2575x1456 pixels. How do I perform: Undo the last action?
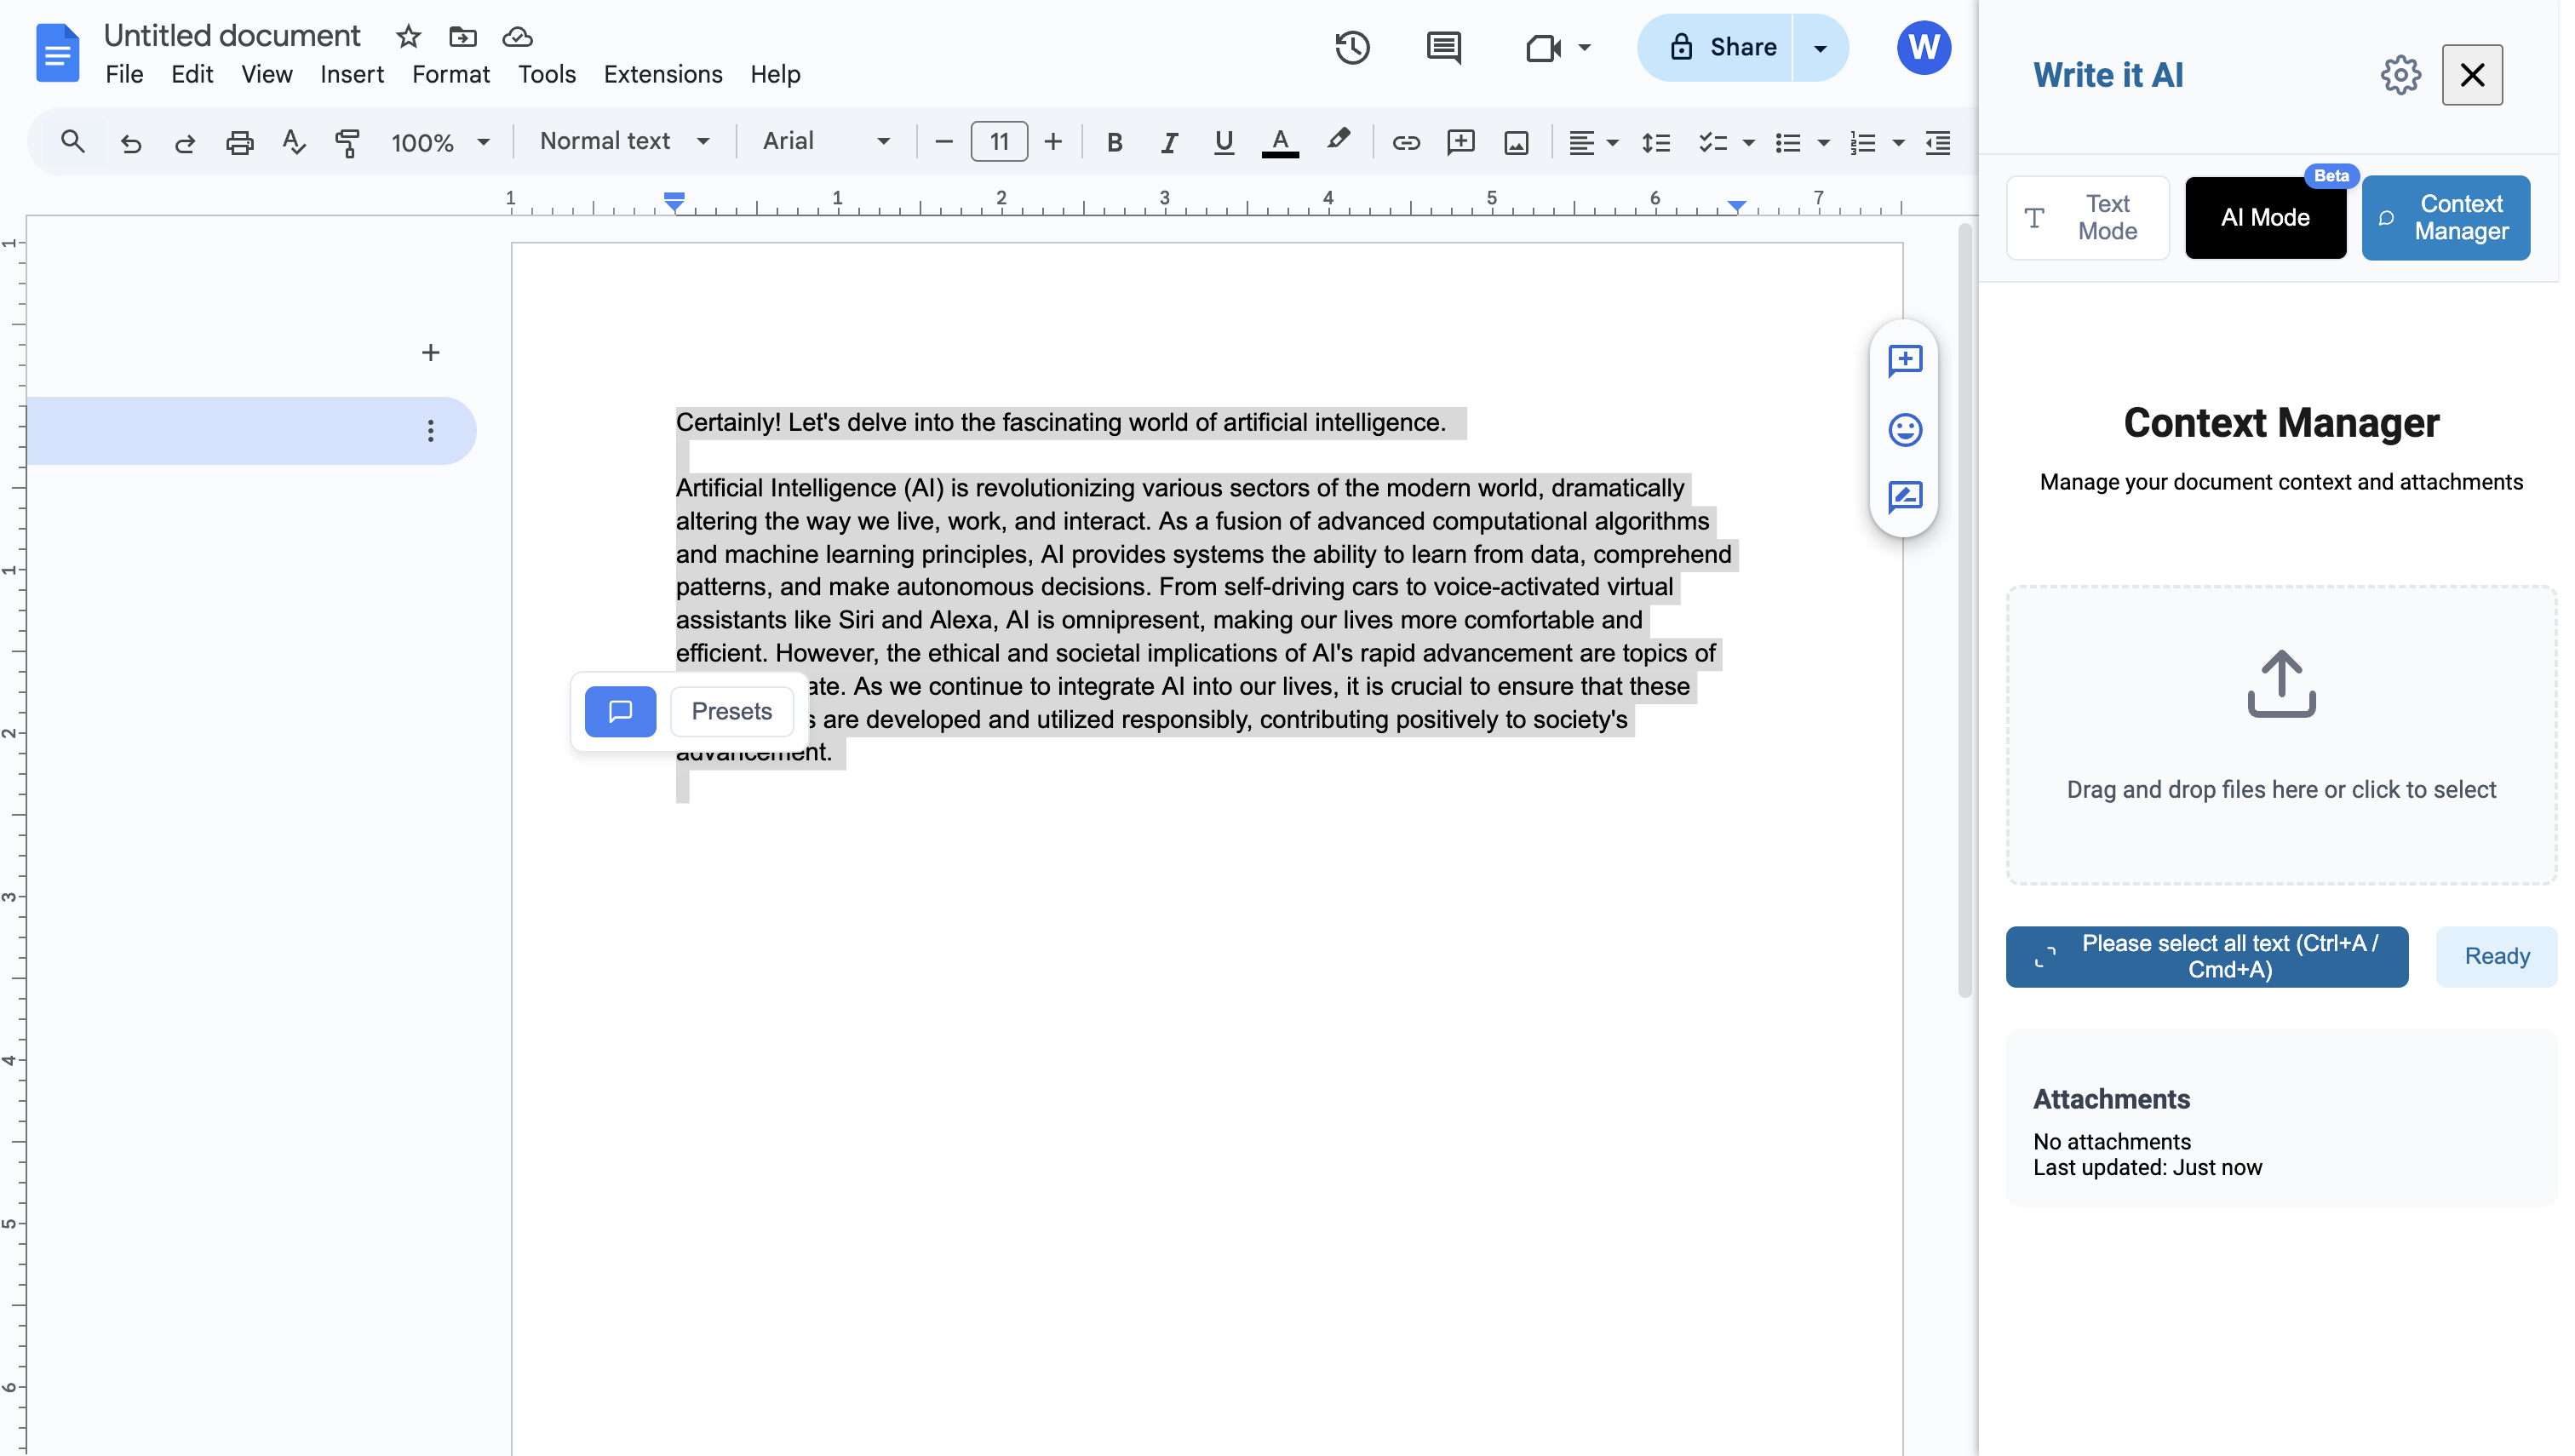click(x=130, y=142)
